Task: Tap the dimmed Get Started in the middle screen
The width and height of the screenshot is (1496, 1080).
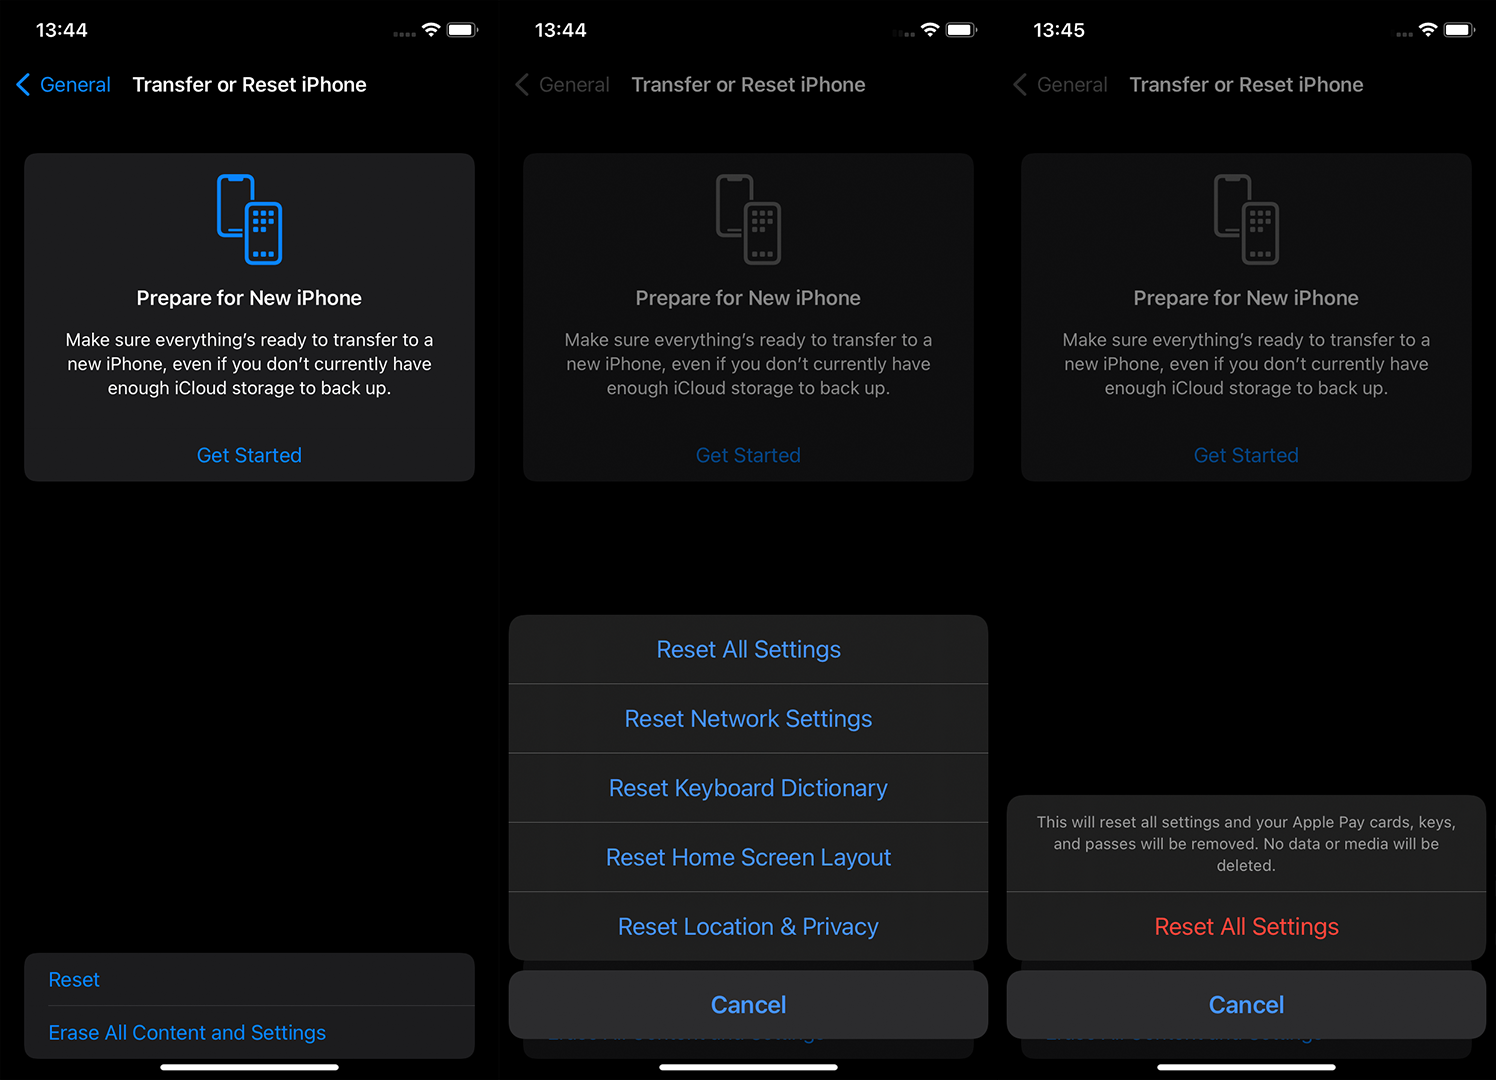Action: pos(748,455)
